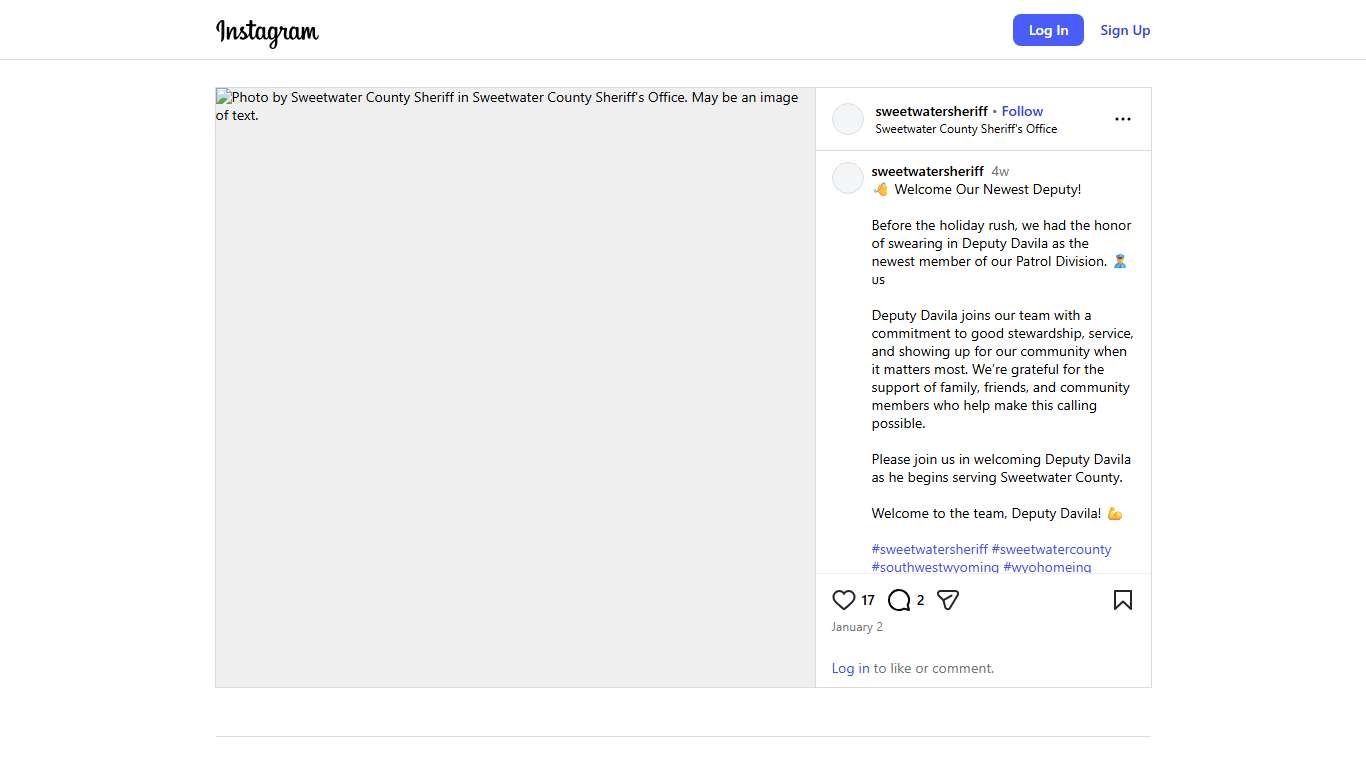
Task: Open the #sweetwatercounty hashtag
Action: click(1051, 549)
